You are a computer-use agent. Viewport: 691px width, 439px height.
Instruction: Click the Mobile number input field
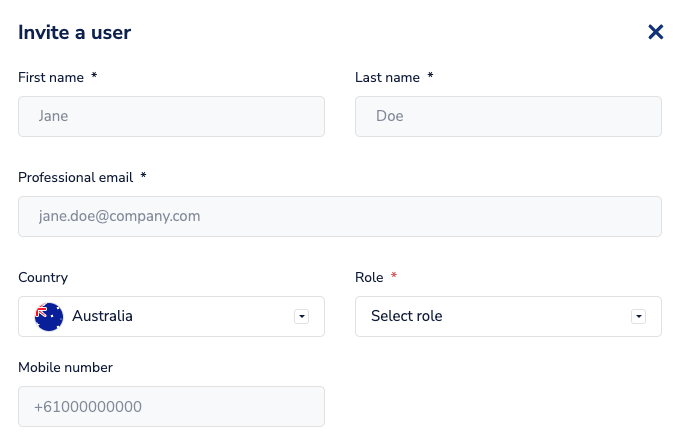(171, 407)
